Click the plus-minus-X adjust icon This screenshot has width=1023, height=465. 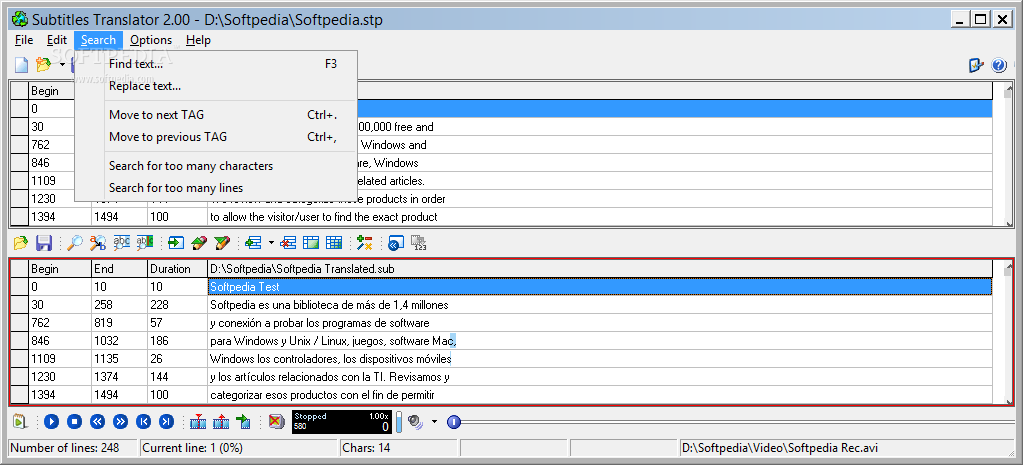coord(365,243)
